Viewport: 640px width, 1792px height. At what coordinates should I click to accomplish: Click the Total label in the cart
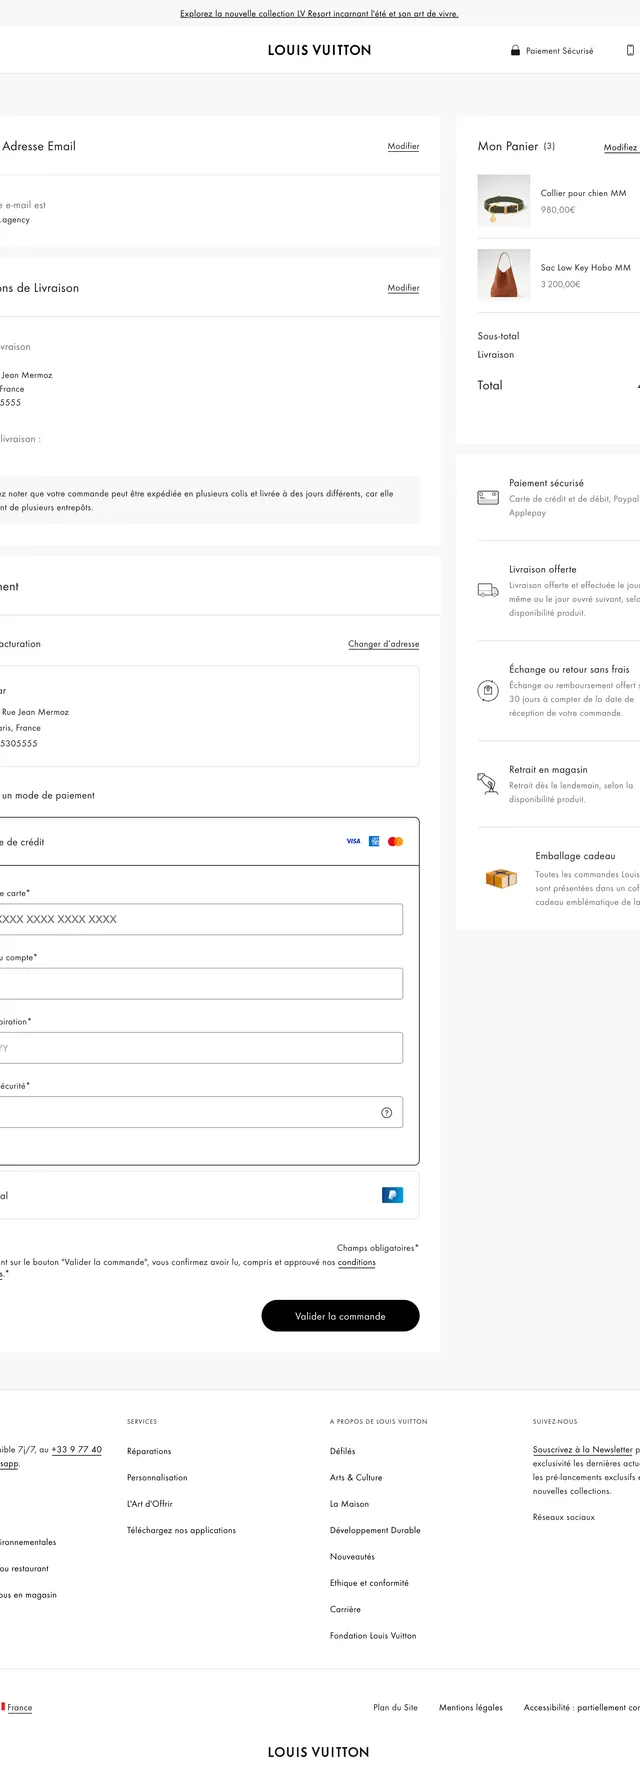click(490, 385)
